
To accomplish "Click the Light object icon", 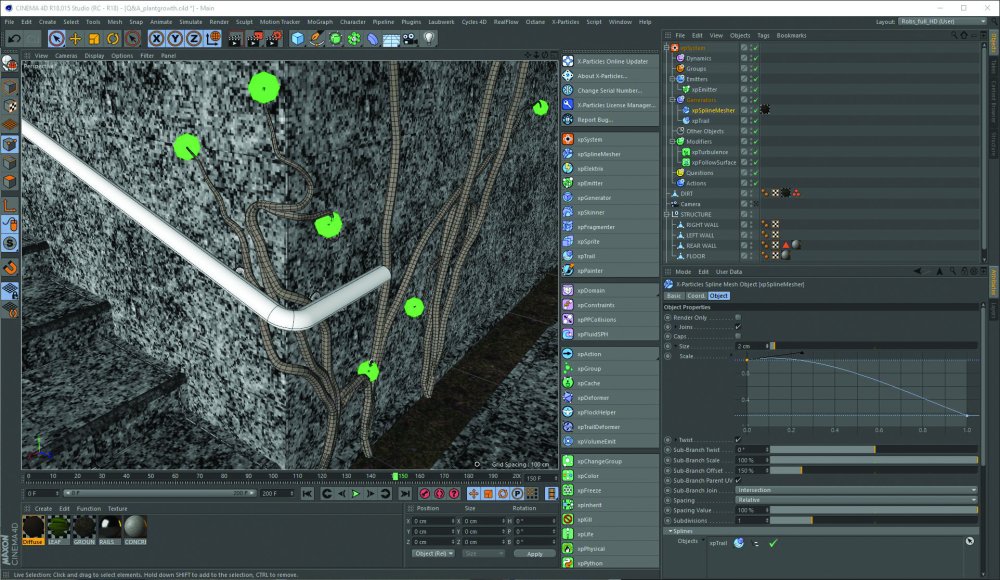I will pyautogui.click(x=429, y=39).
